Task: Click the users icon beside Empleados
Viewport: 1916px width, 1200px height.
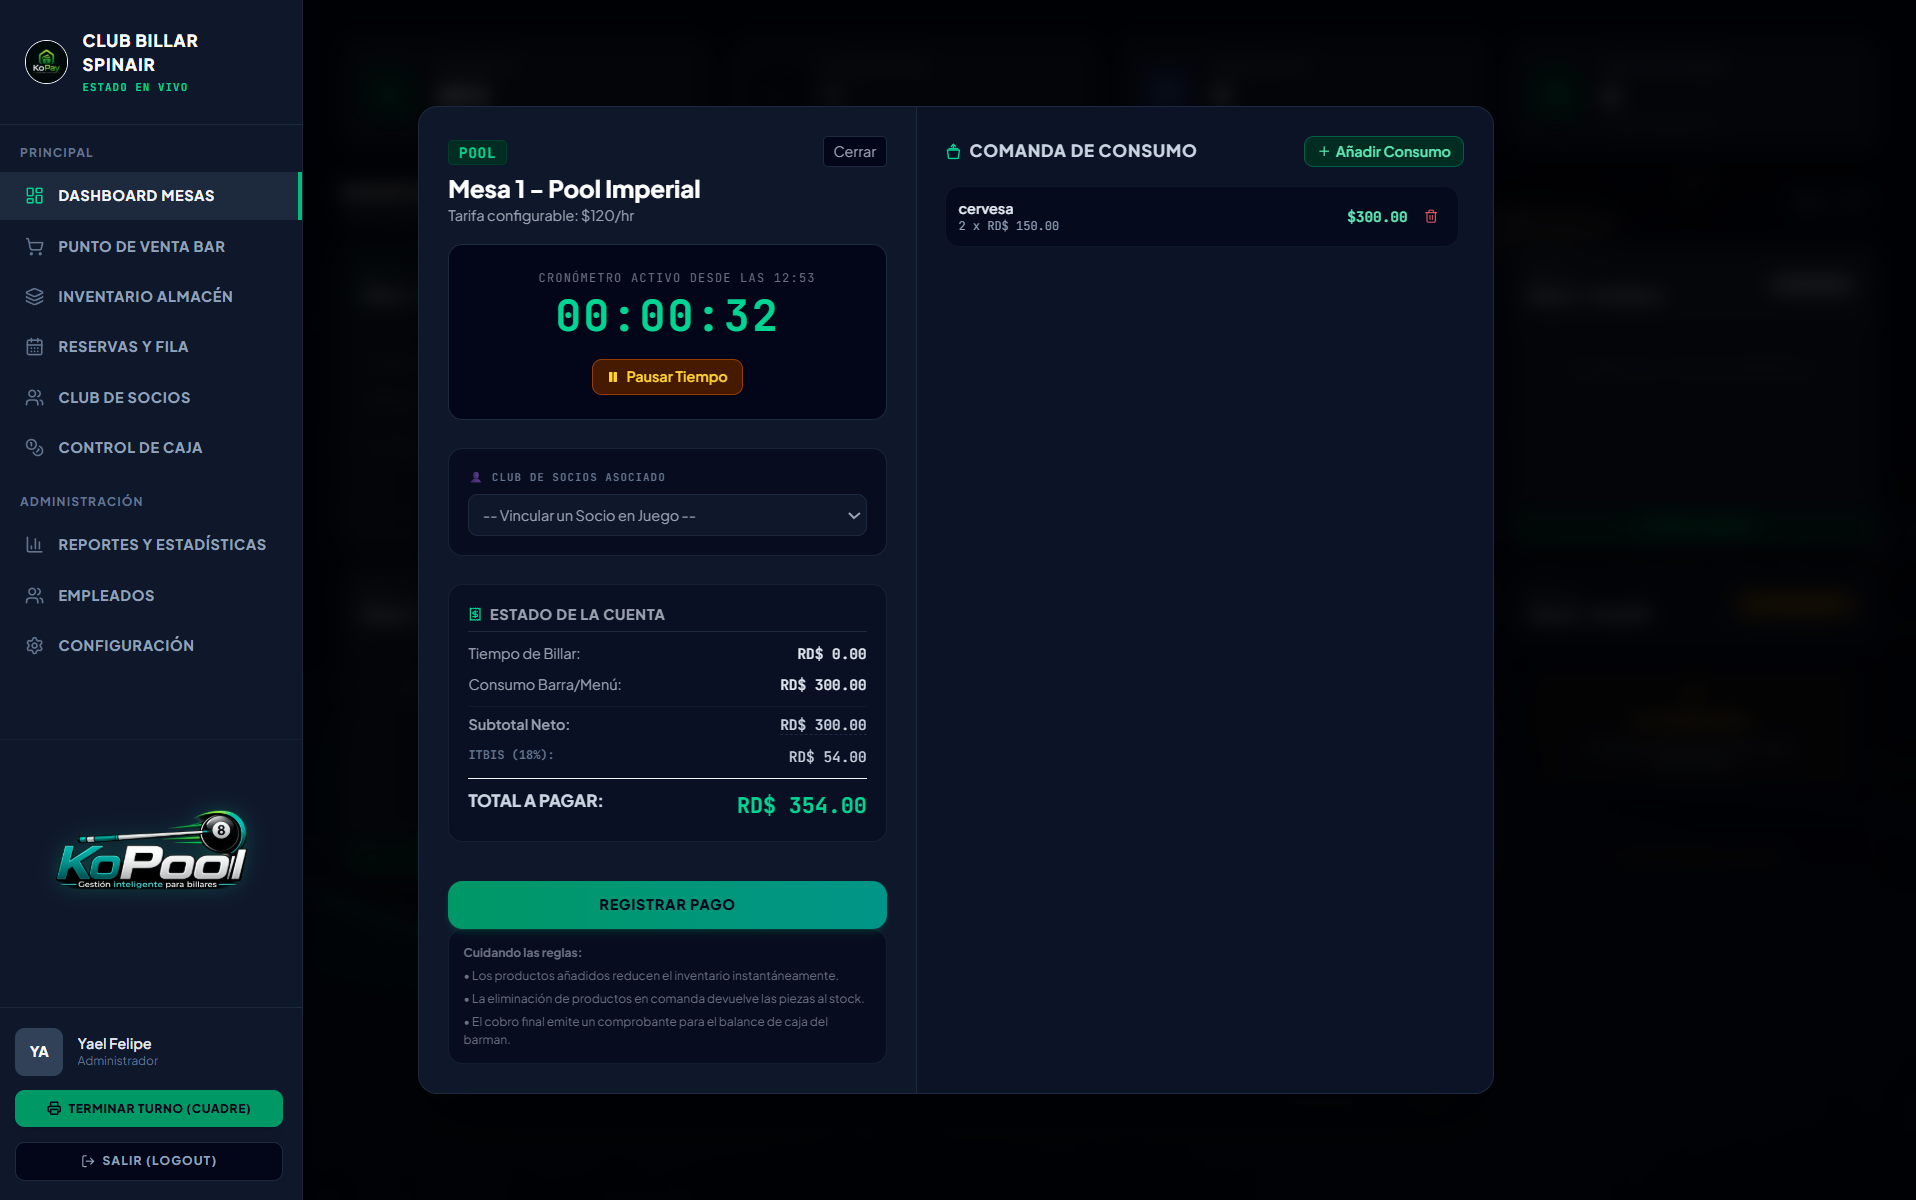Action: [x=34, y=595]
